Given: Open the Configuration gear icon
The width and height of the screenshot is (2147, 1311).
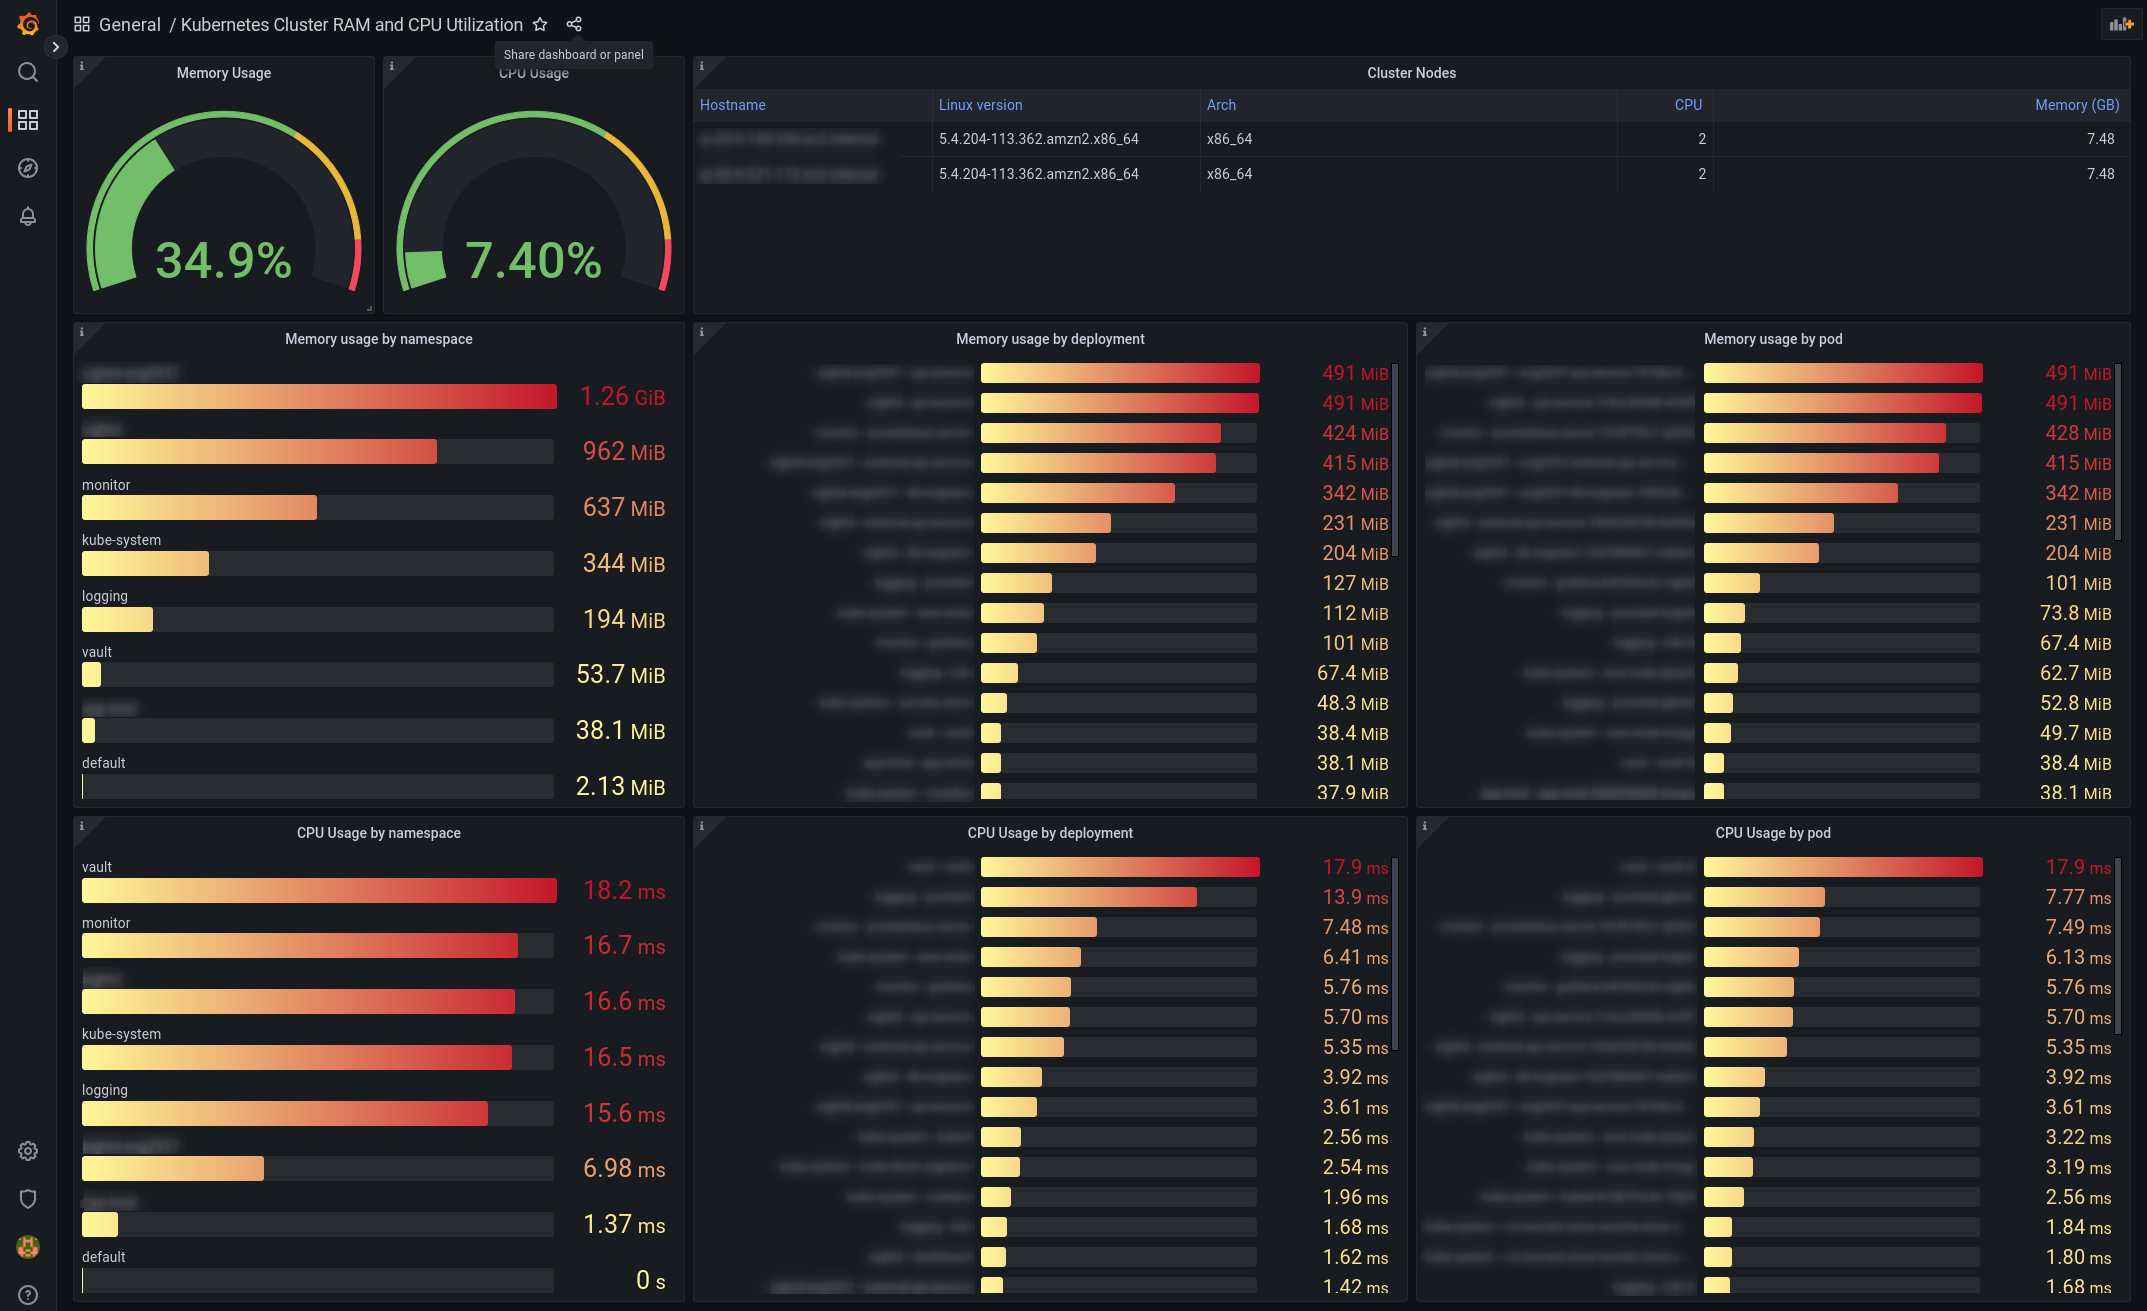Looking at the screenshot, I should coord(28,1151).
